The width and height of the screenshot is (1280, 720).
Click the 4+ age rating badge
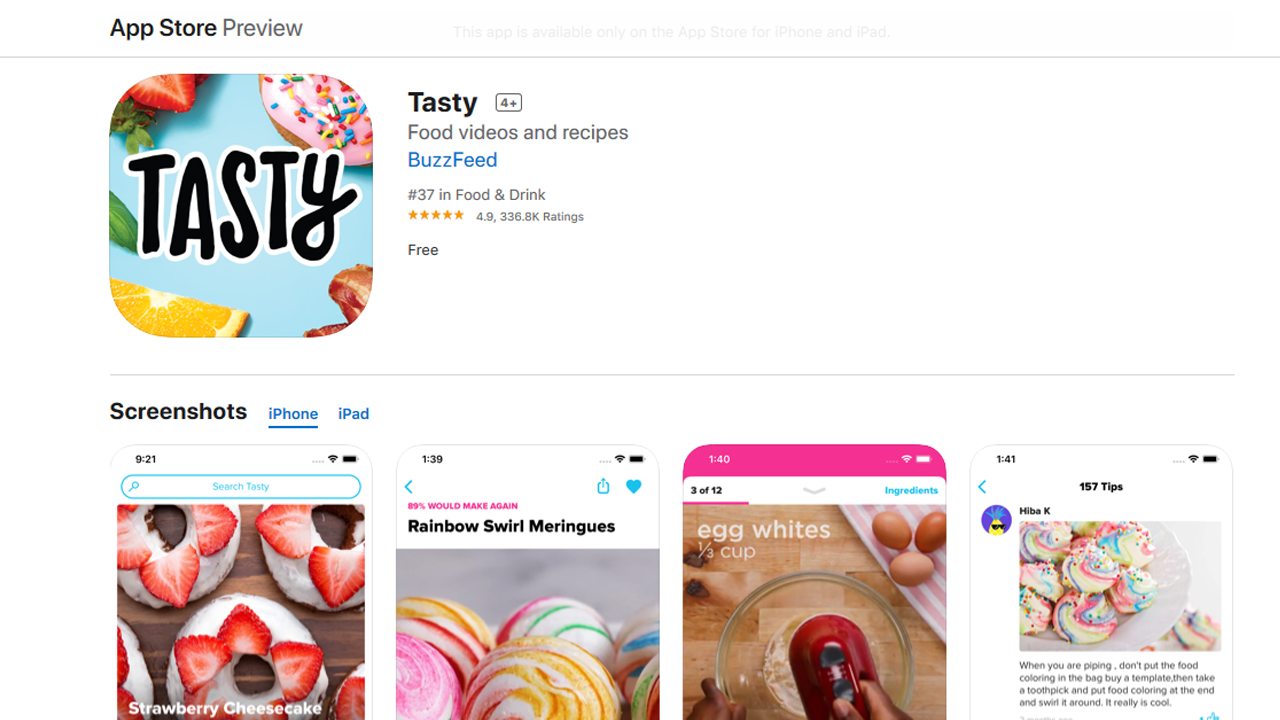coord(508,103)
